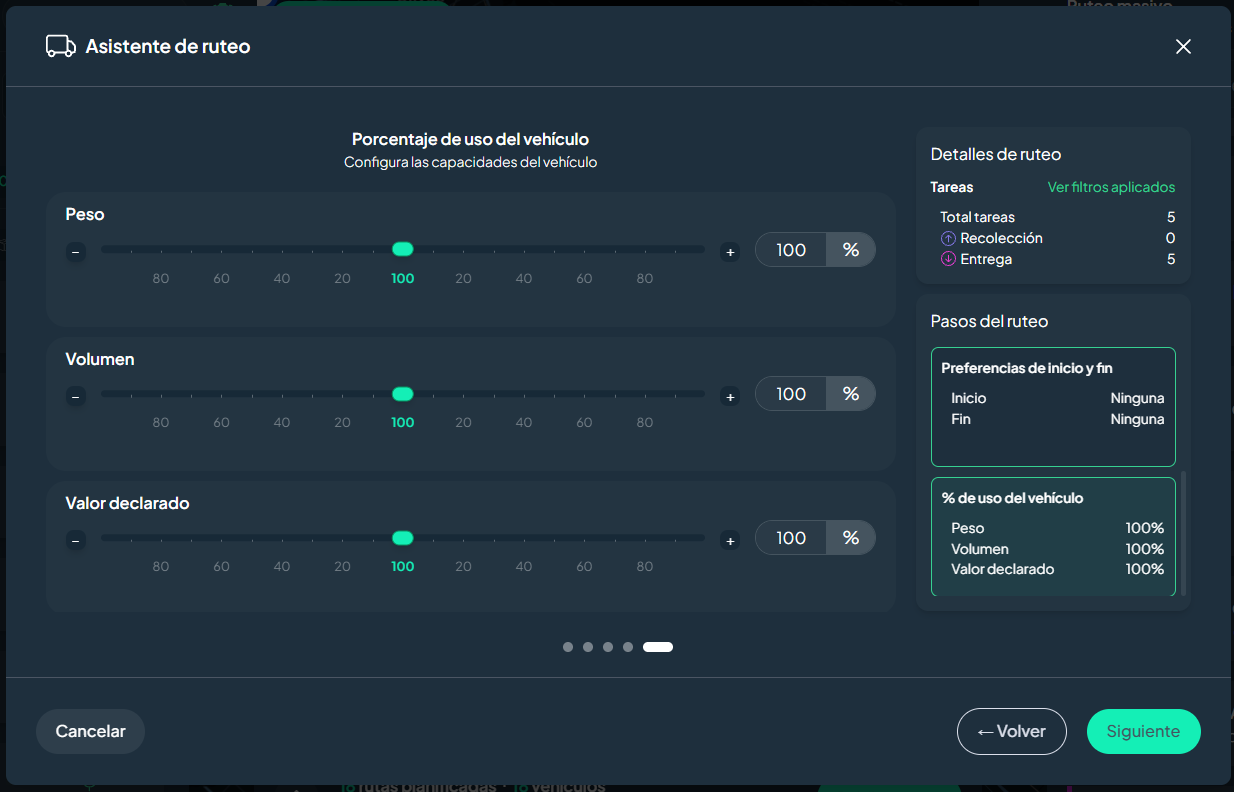The width and height of the screenshot is (1234, 792).
Task: Go back with the Volver button
Action: click(x=1012, y=731)
